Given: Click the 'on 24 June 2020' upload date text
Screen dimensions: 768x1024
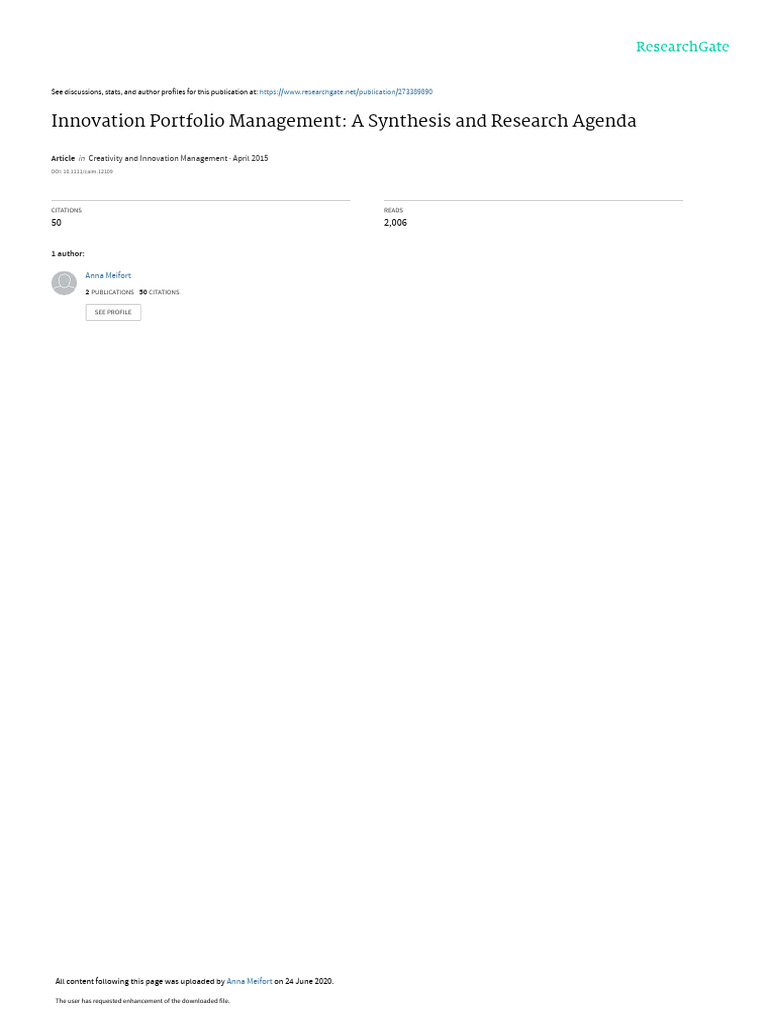Looking at the screenshot, I should pyautogui.click(x=304, y=981).
